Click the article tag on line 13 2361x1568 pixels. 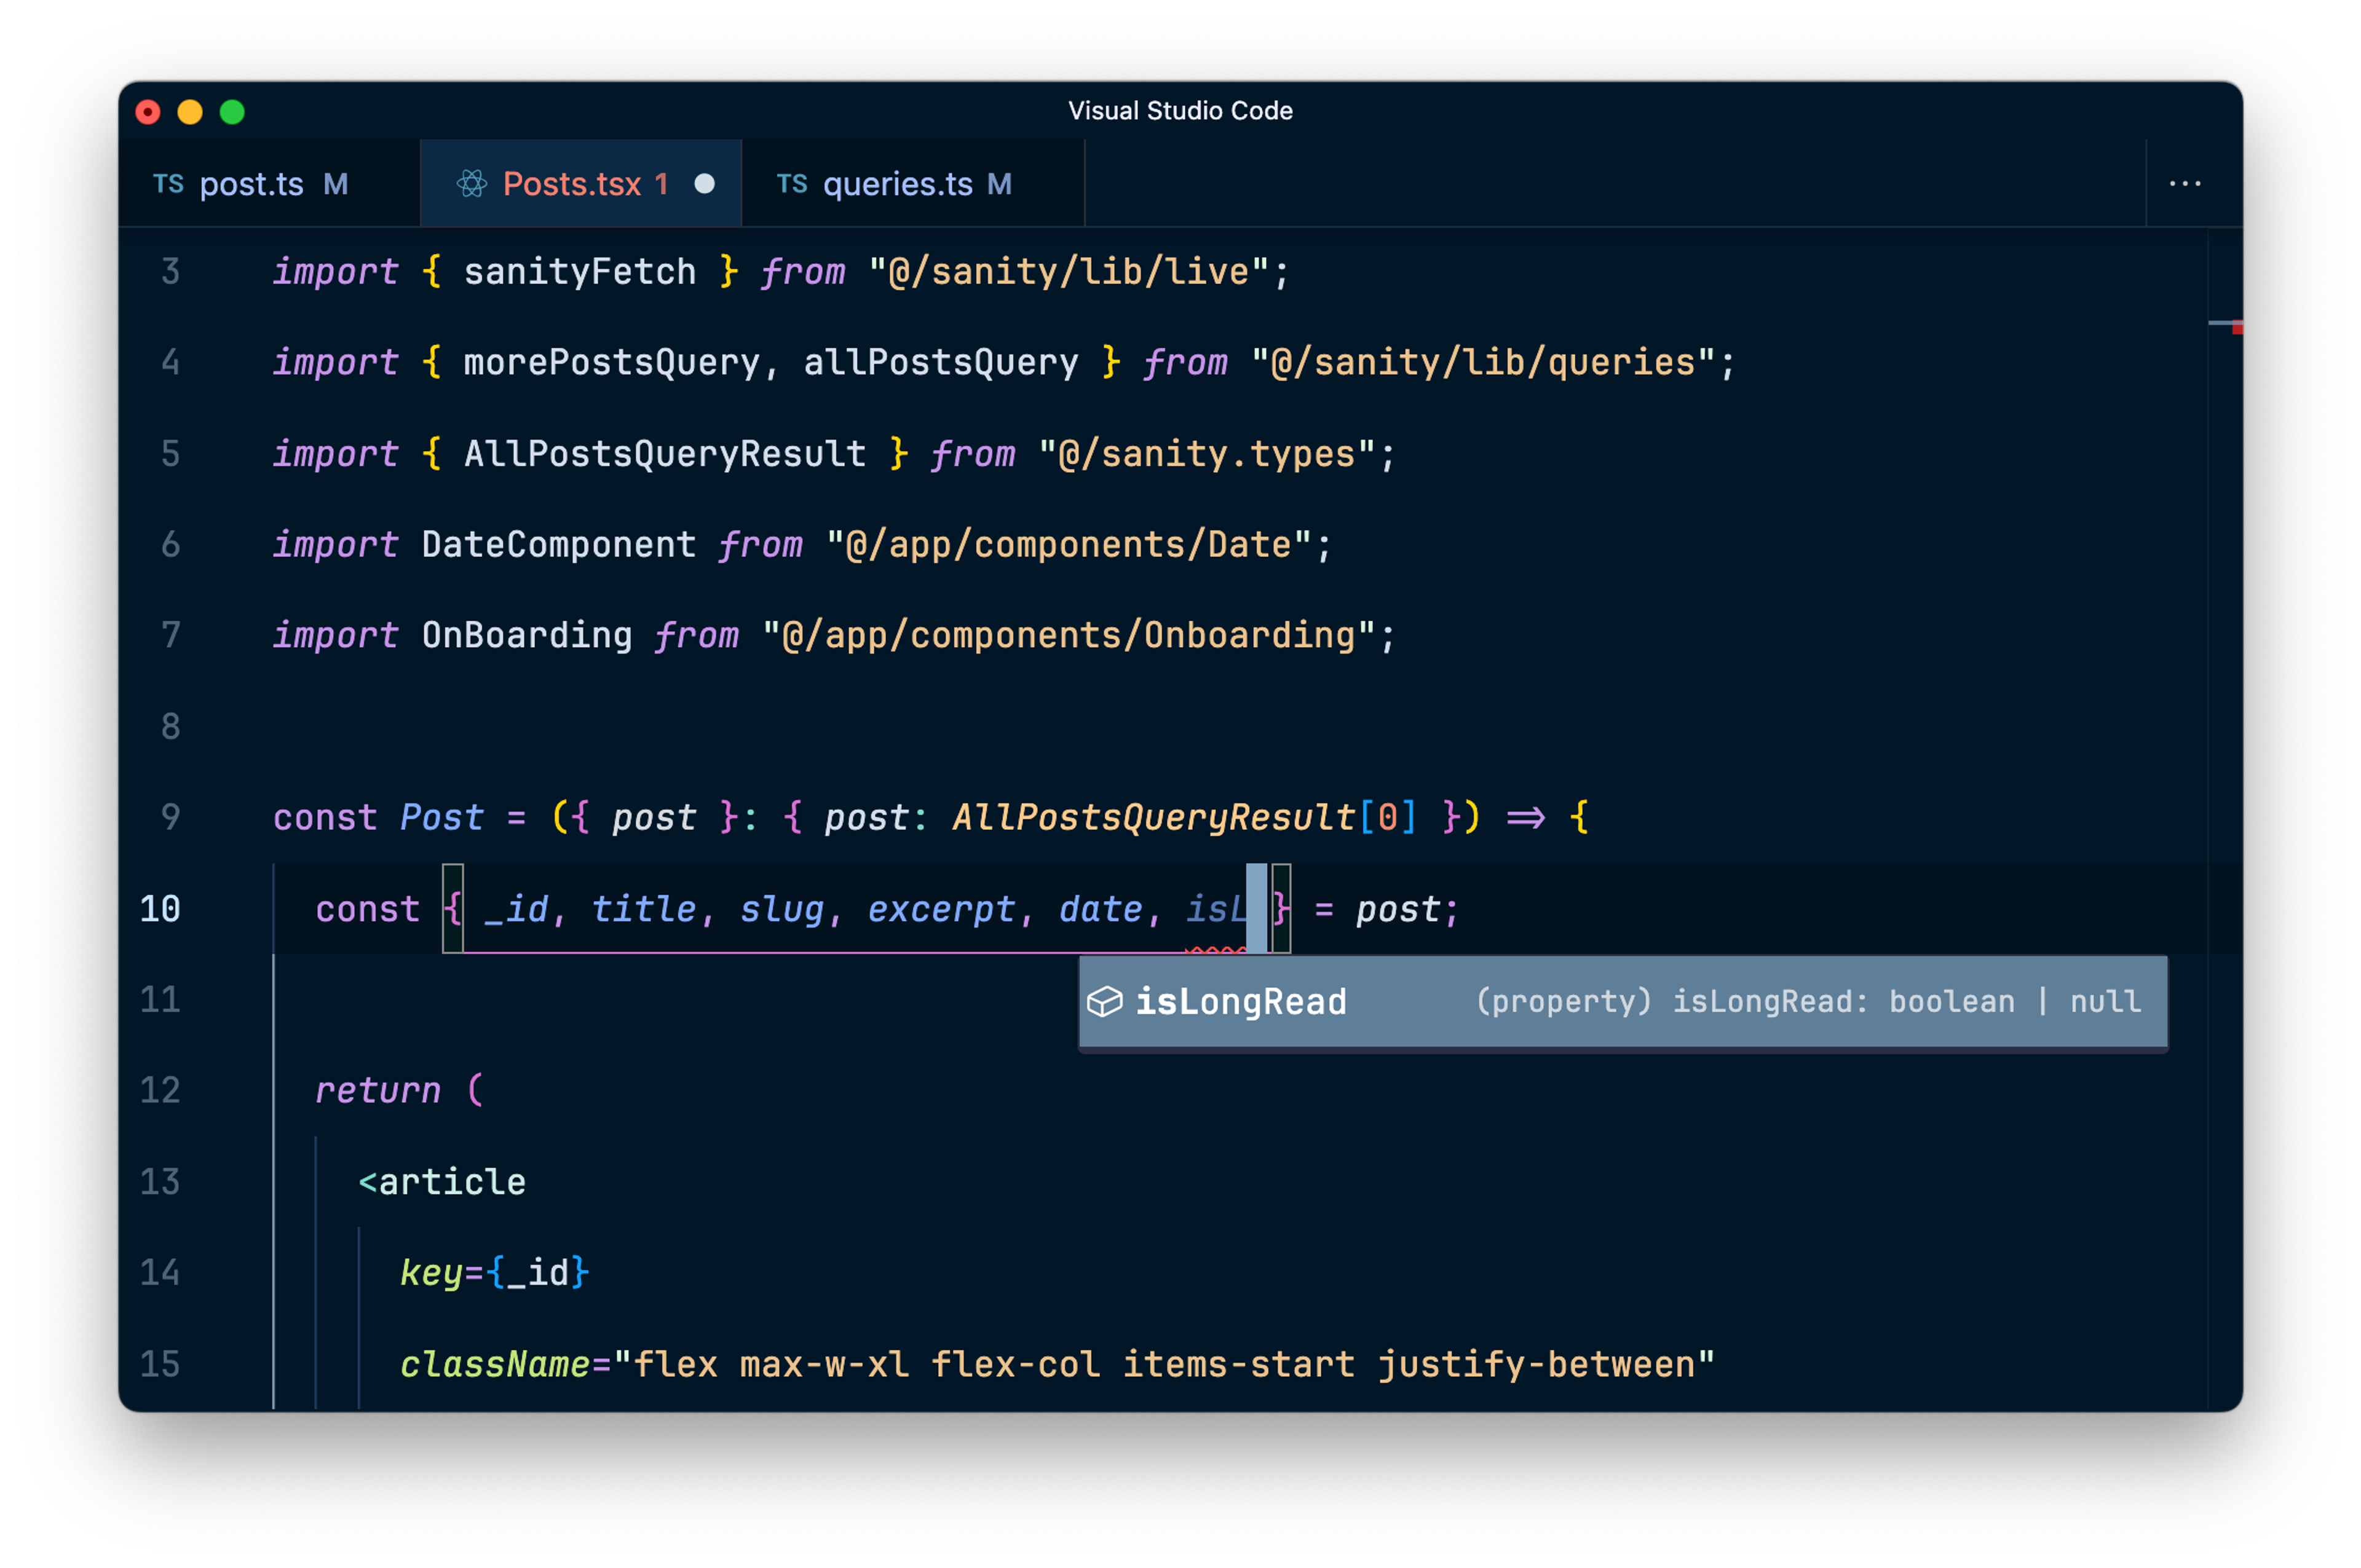[x=451, y=1182]
